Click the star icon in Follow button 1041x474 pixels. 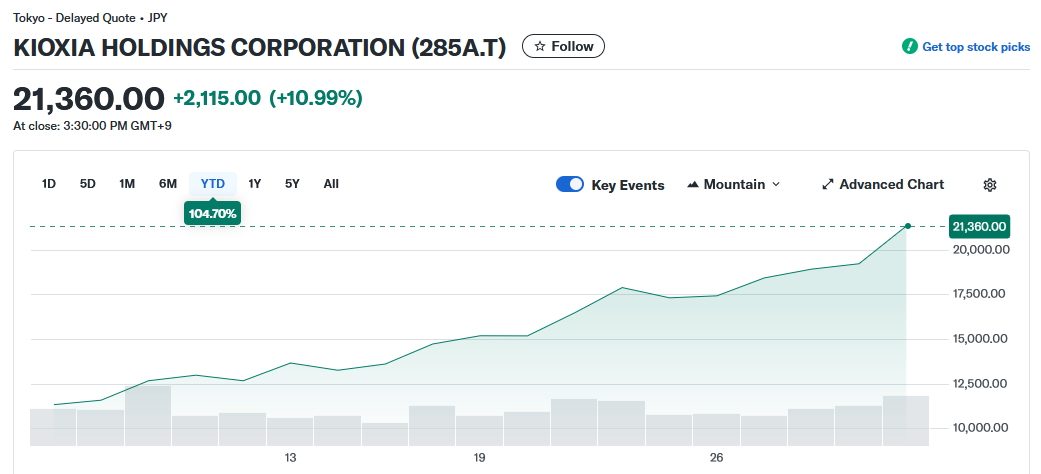(x=540, y=47)
